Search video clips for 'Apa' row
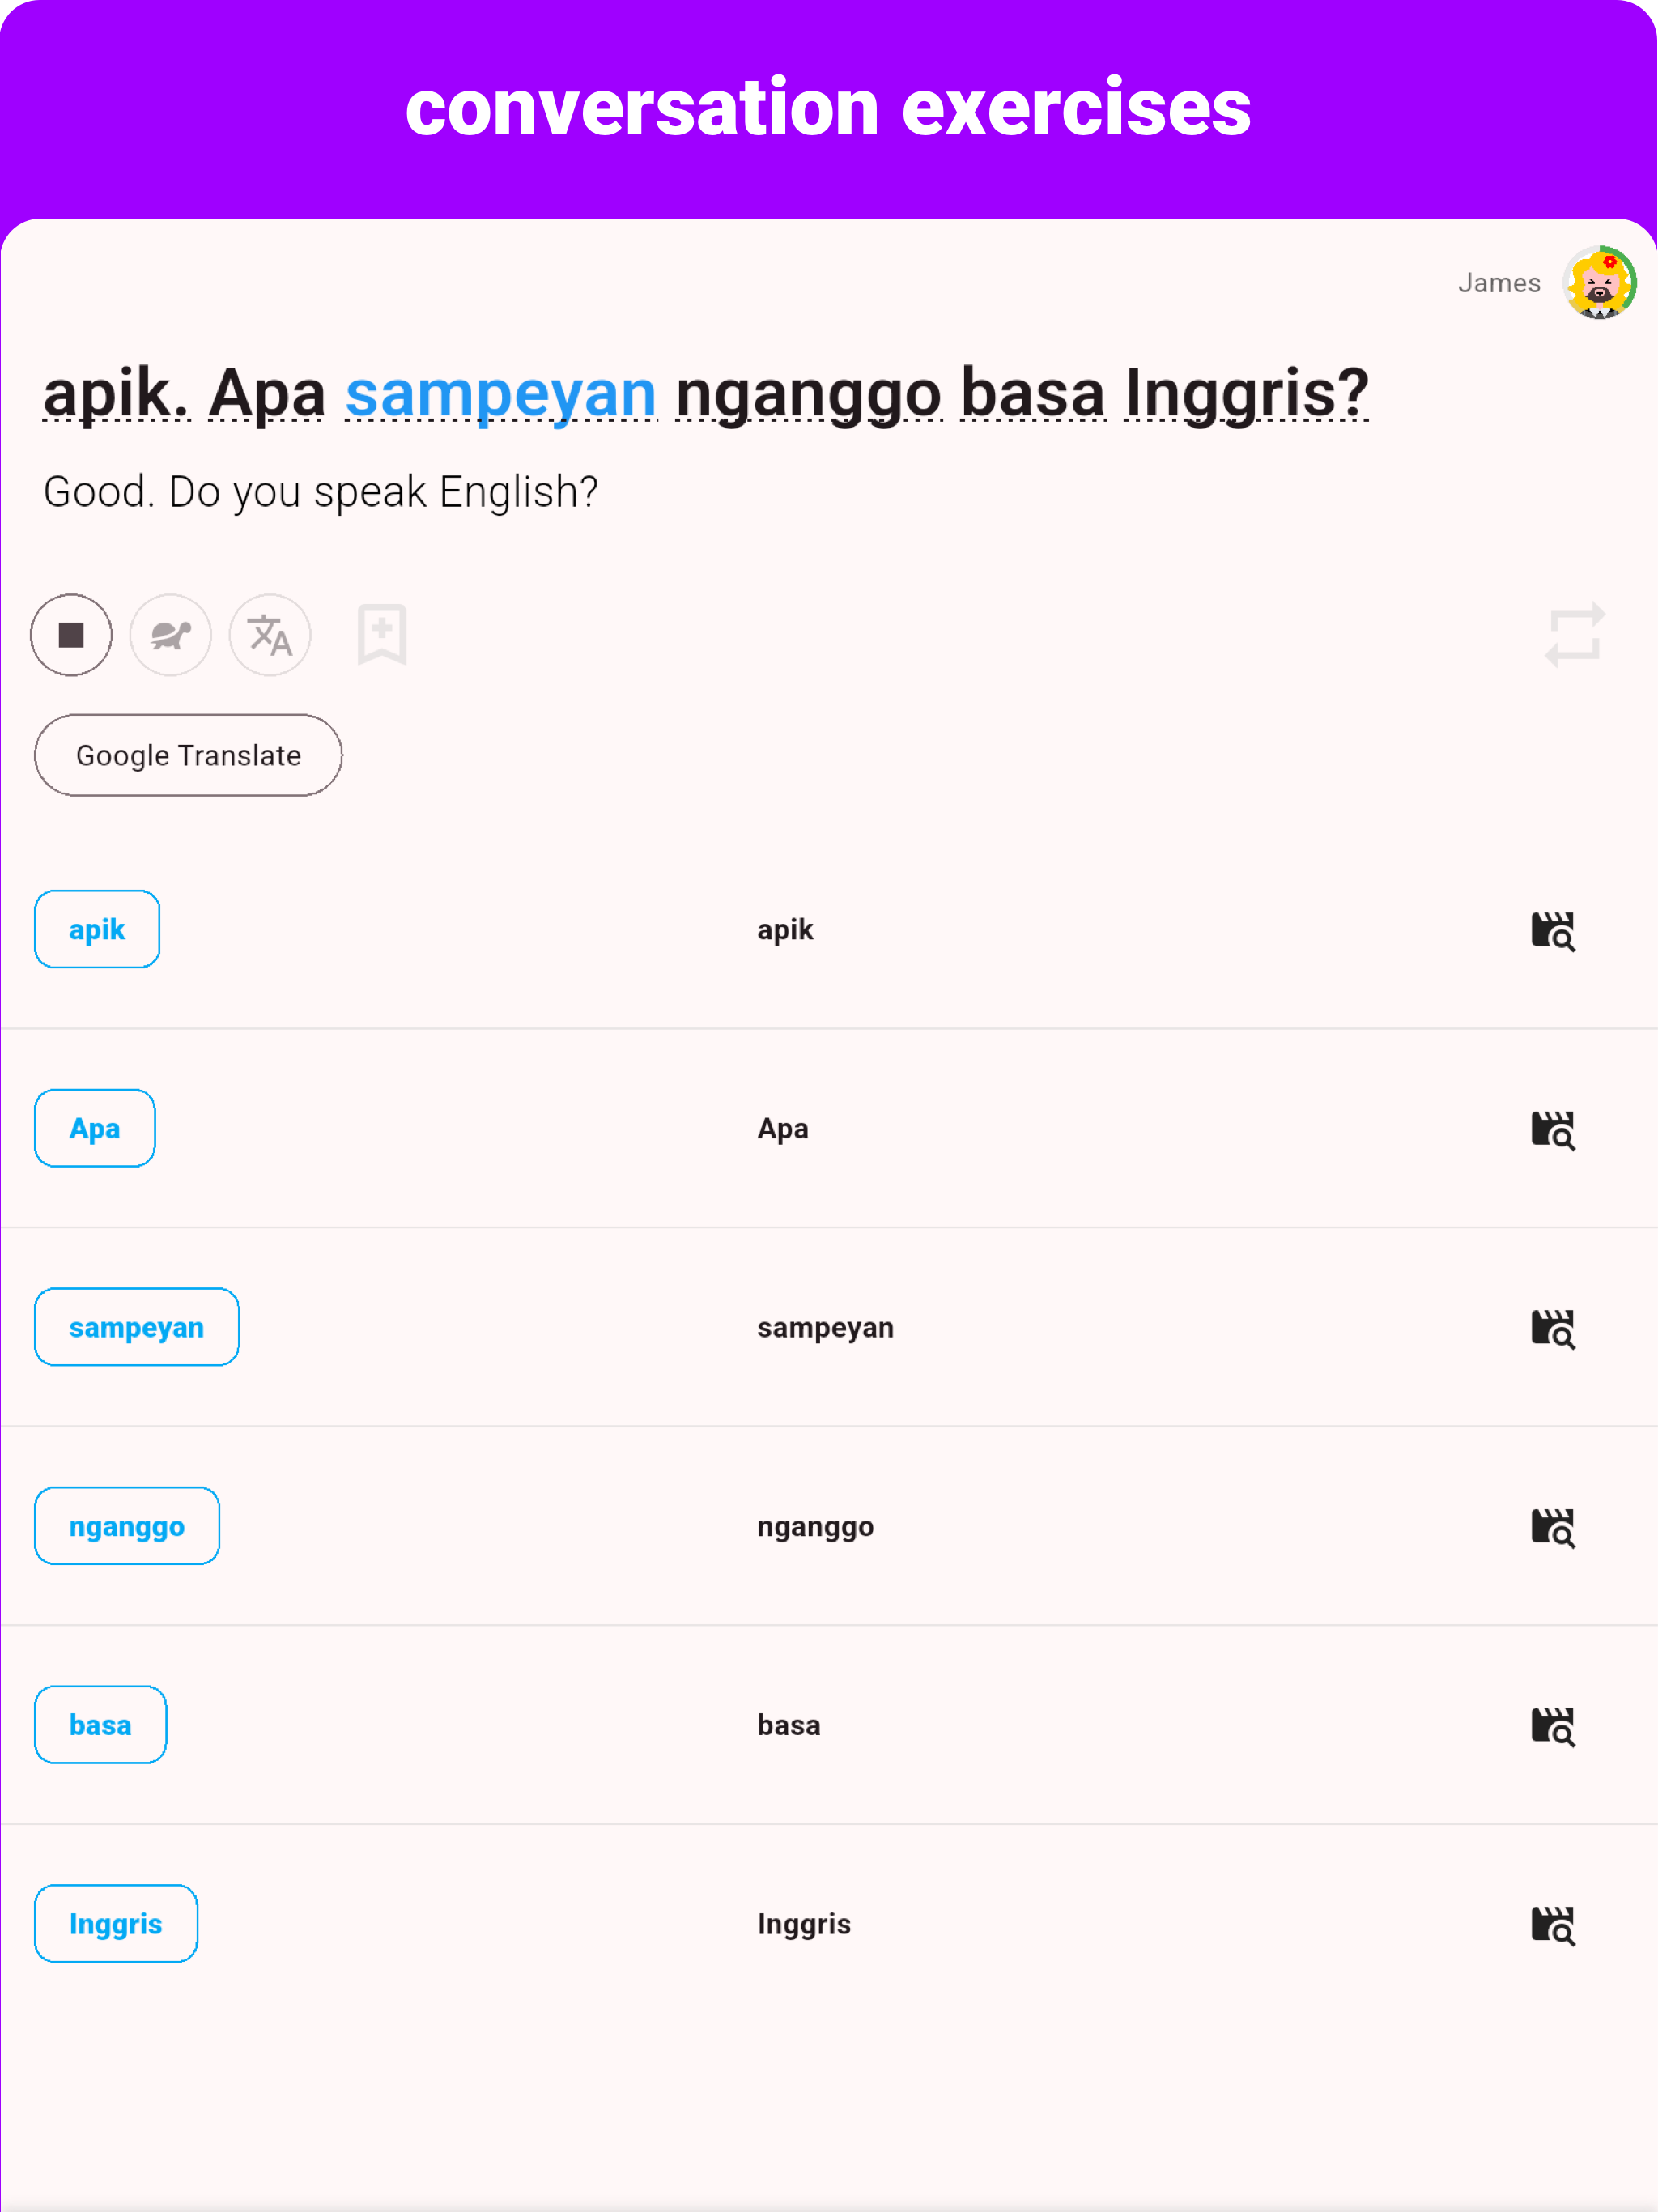Screen dimensions: 1658x2212 [1553, 1130]
